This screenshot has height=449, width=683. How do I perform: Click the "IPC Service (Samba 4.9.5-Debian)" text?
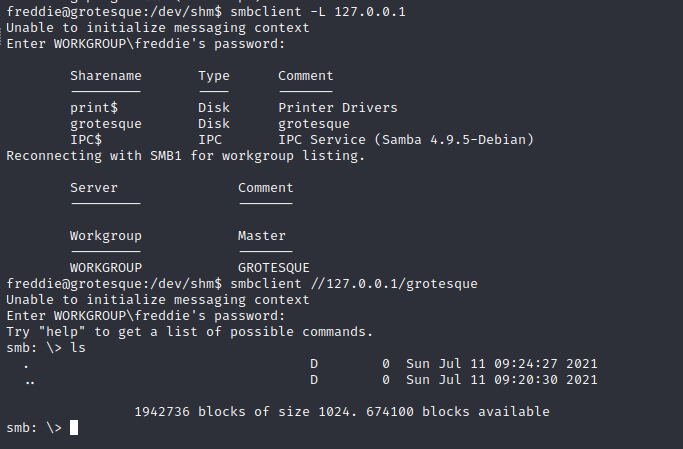coord(406,140)
